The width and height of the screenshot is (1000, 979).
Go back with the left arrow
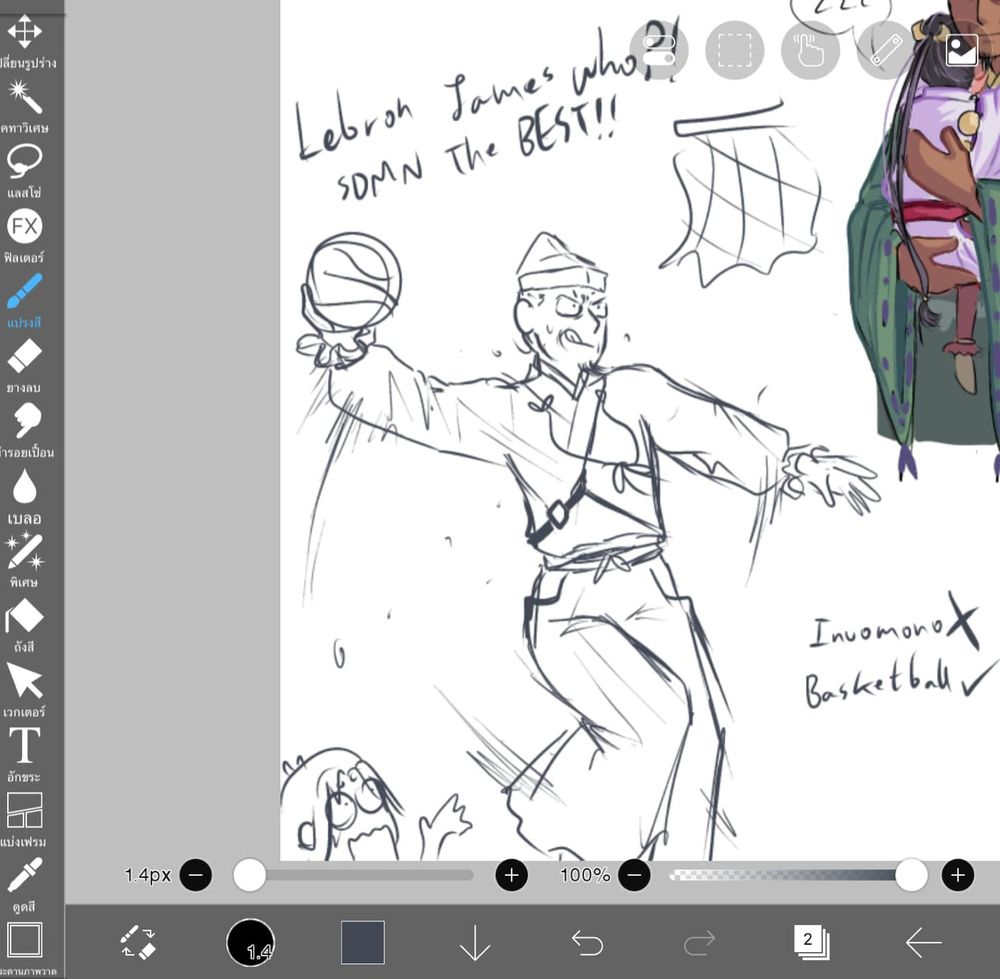(923, 942)
